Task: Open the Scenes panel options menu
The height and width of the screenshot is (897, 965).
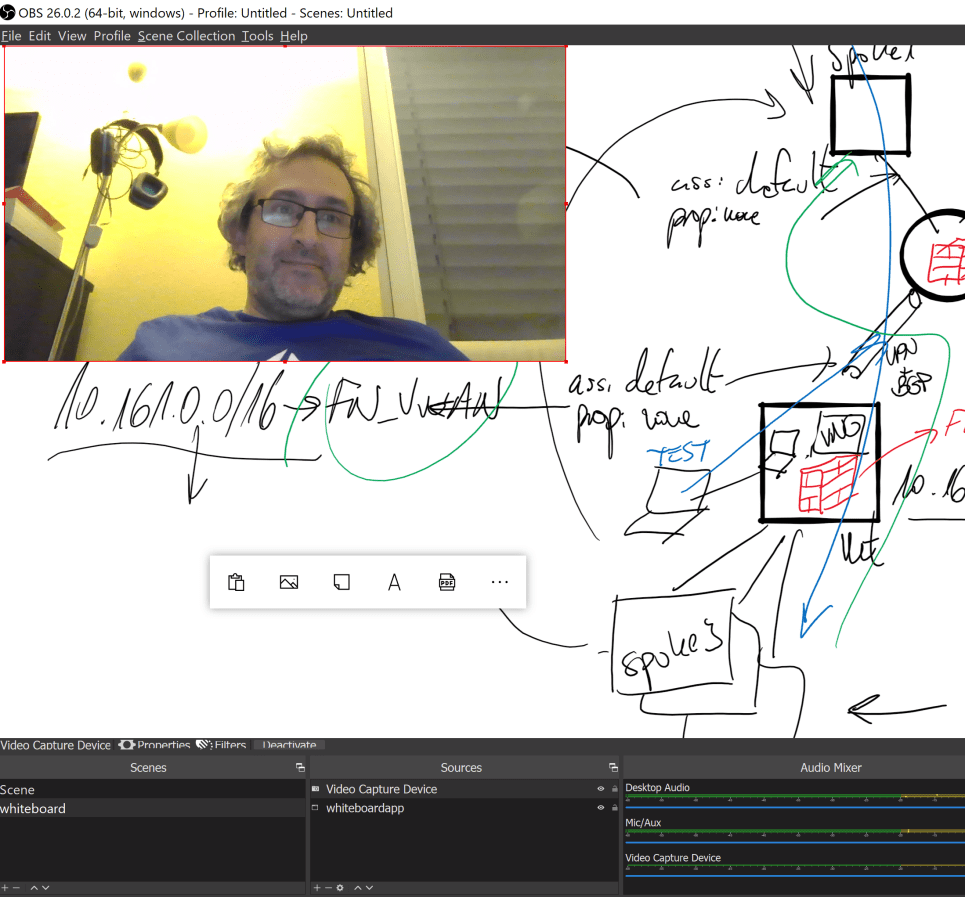Action: pyautogui.click(x=299, y=767)
